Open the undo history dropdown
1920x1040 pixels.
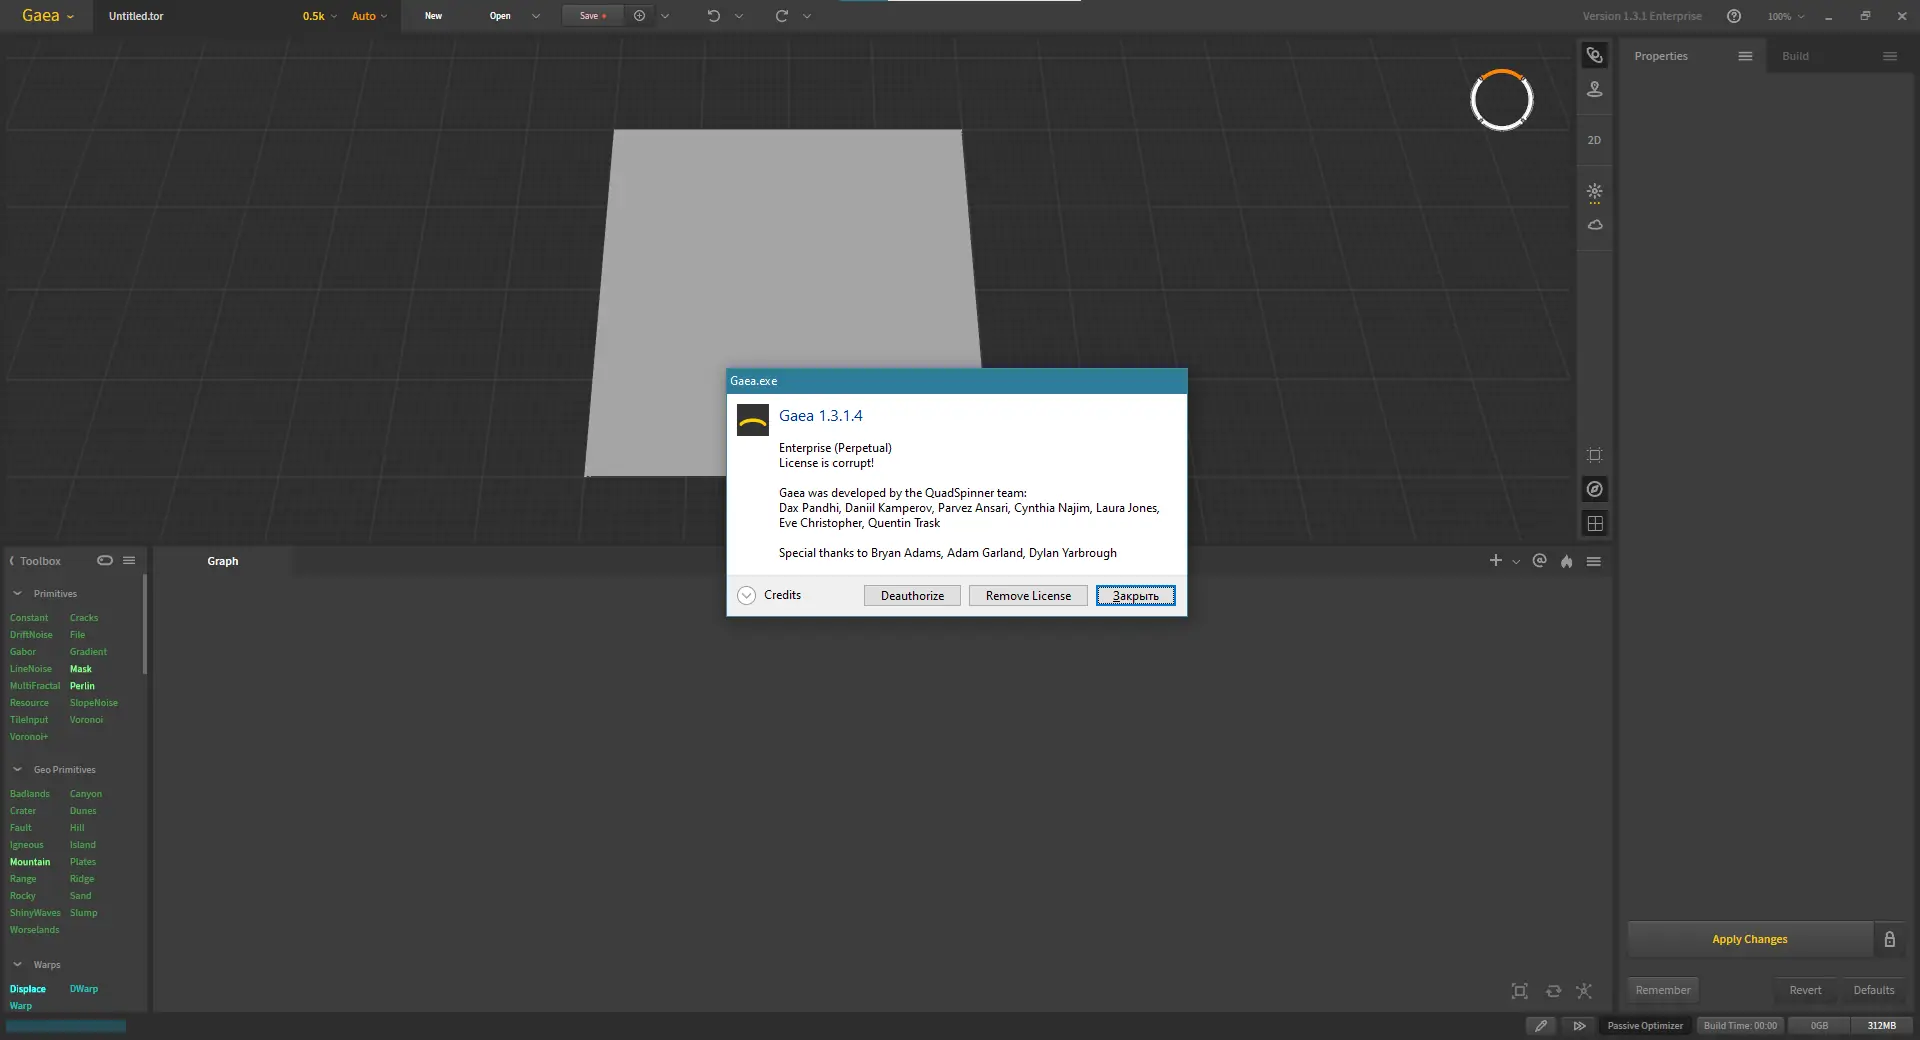739,16
